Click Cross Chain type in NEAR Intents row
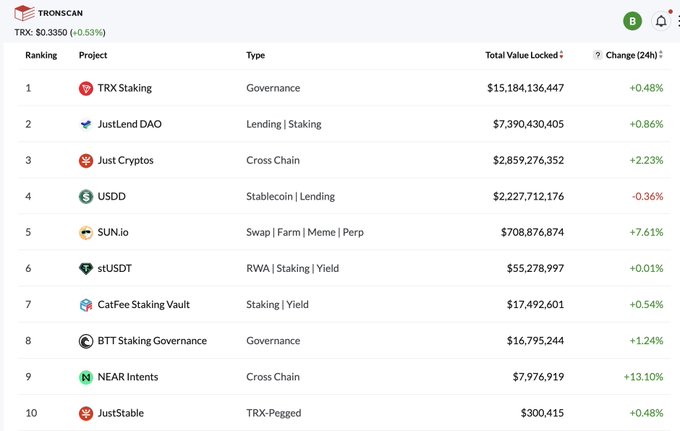The width and height of the screenshot is (680, 431). (273, 377)
